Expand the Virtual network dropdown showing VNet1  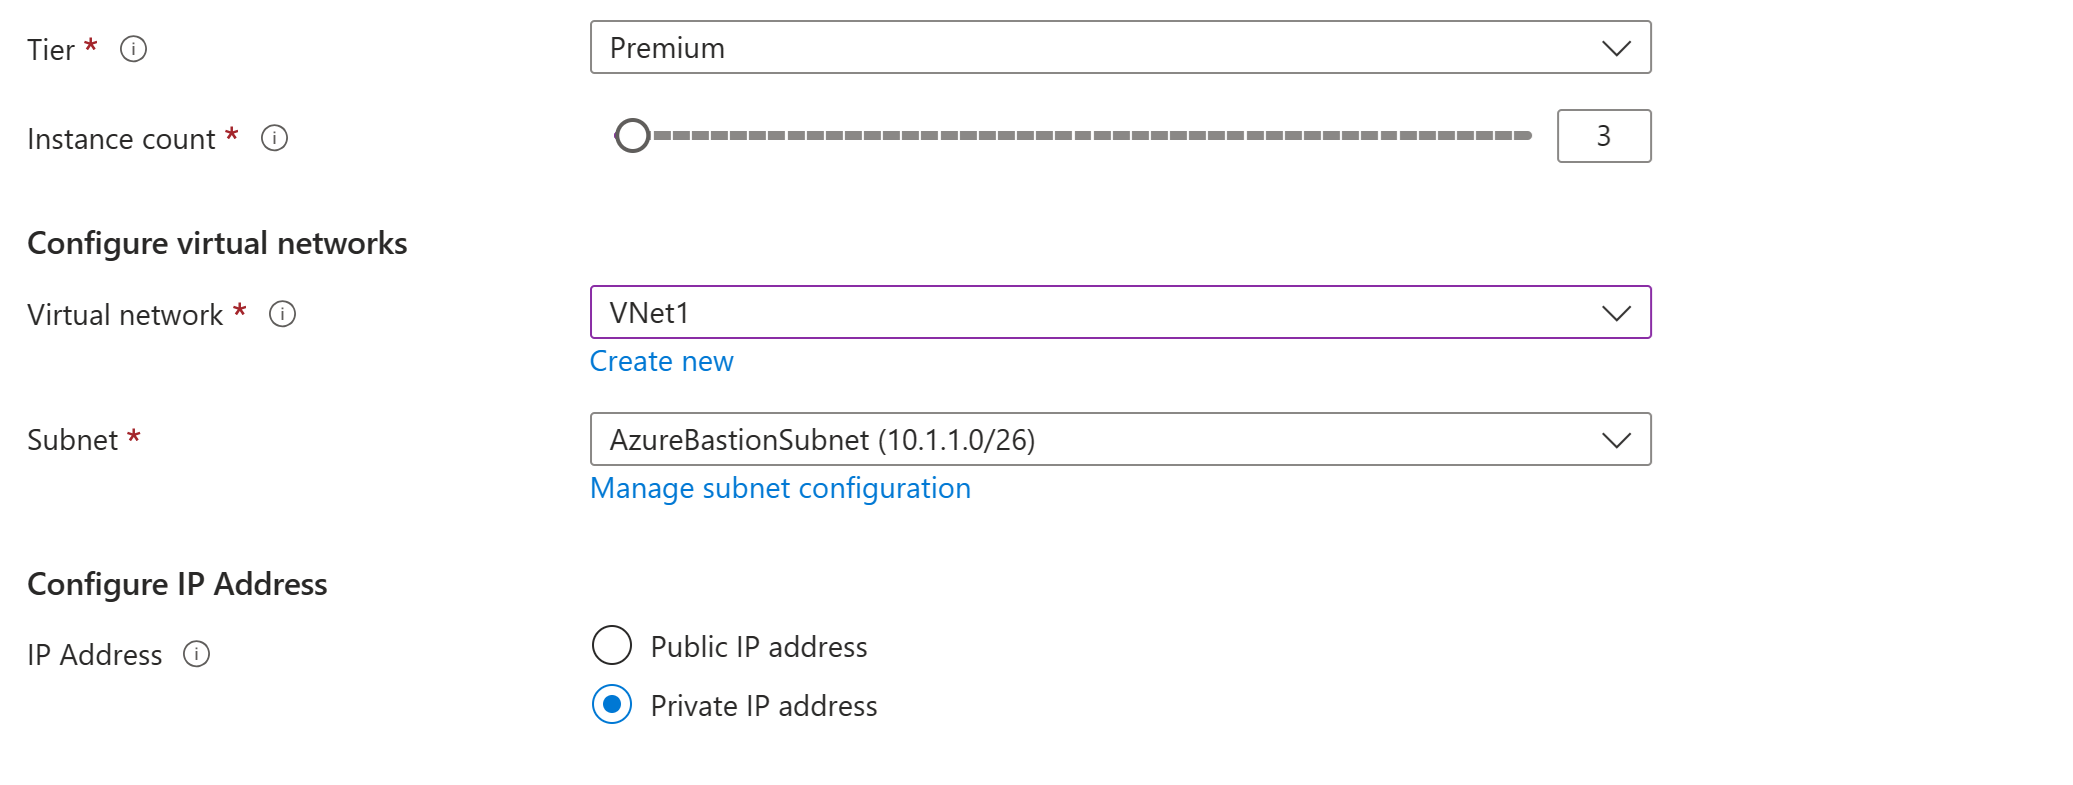pos(1100,313)
